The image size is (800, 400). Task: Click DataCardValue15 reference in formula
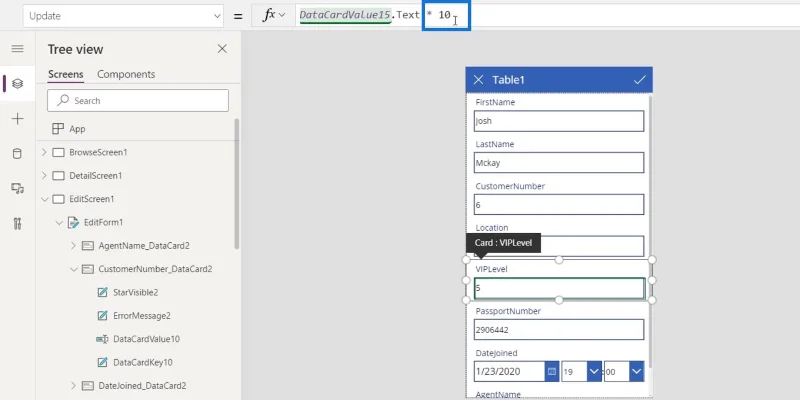(344, 15)
